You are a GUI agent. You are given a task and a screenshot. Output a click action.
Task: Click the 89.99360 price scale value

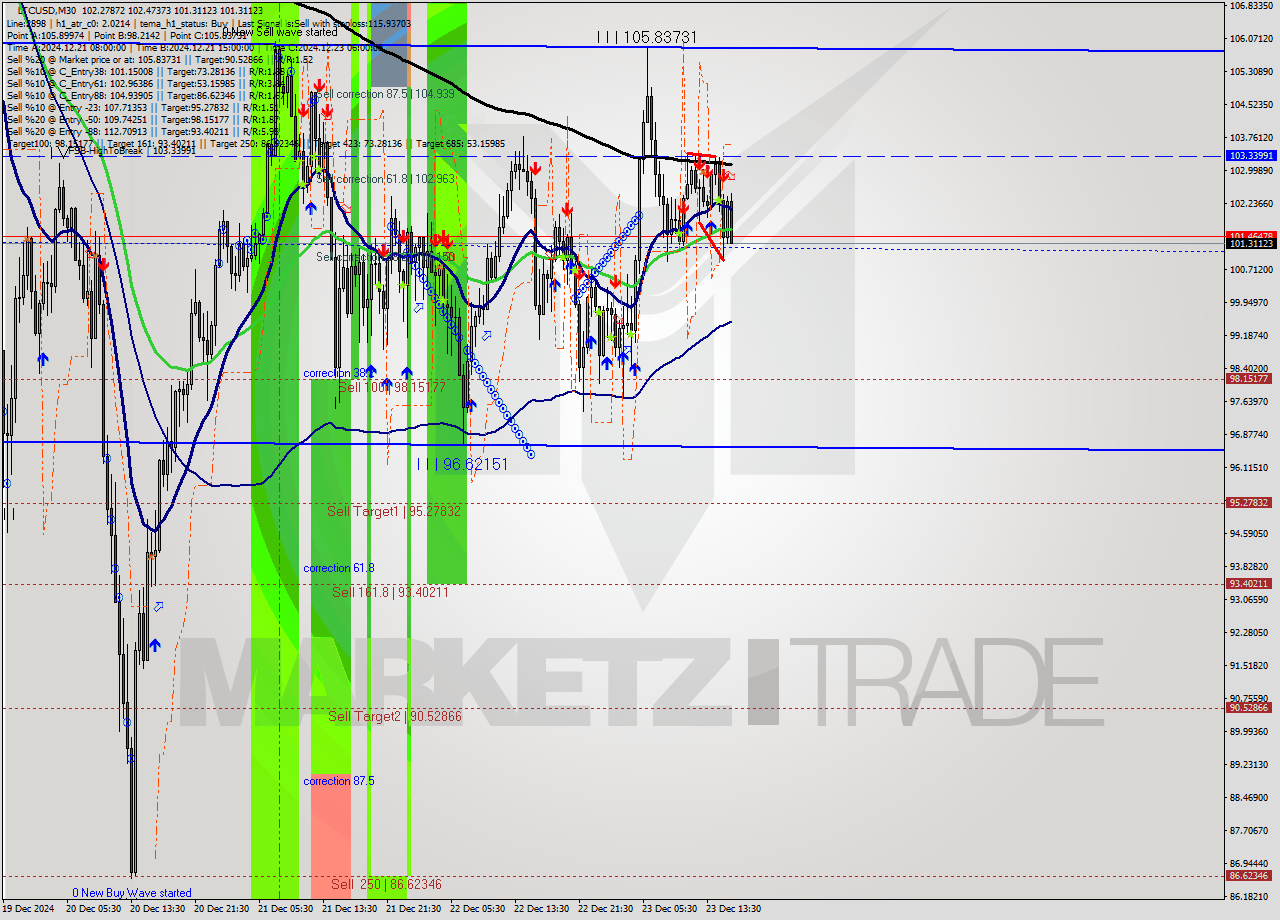pos(1251,732)
